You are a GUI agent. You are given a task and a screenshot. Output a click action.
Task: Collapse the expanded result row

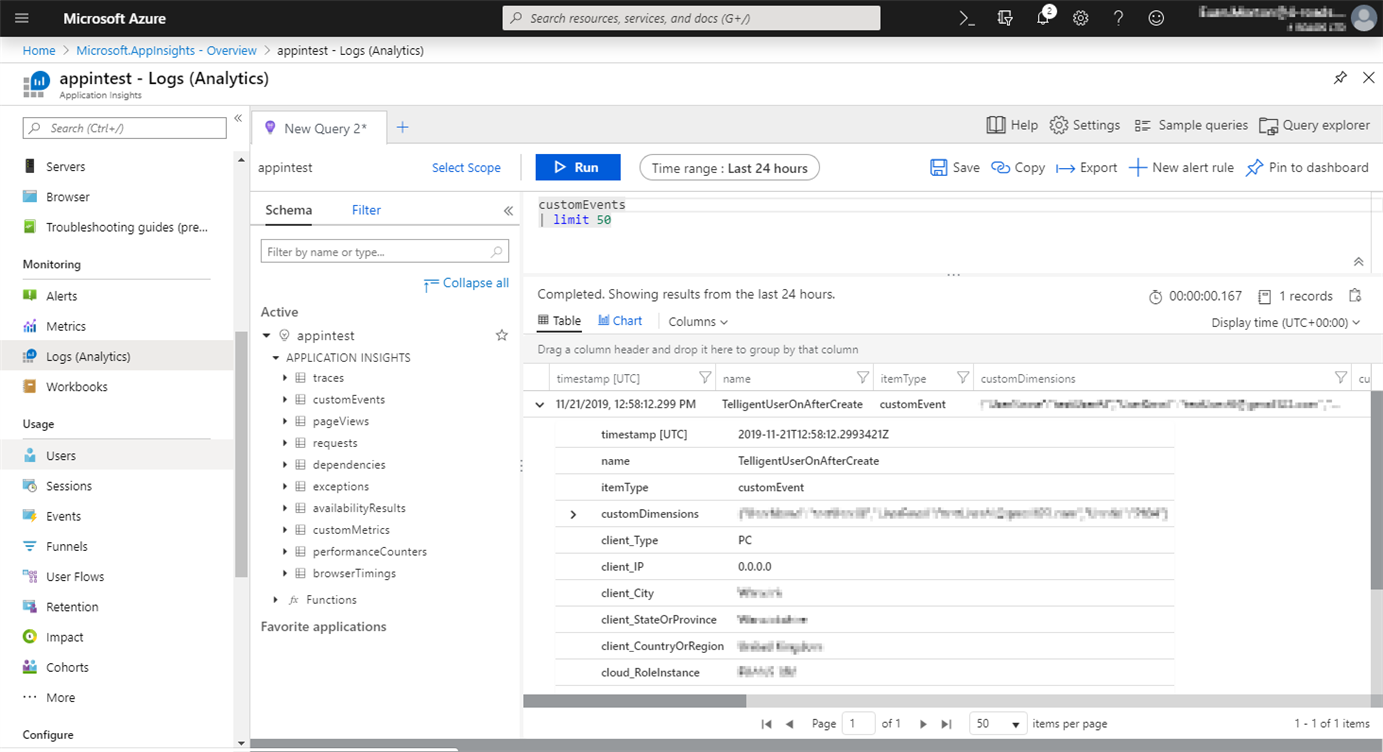pos(540,405)
